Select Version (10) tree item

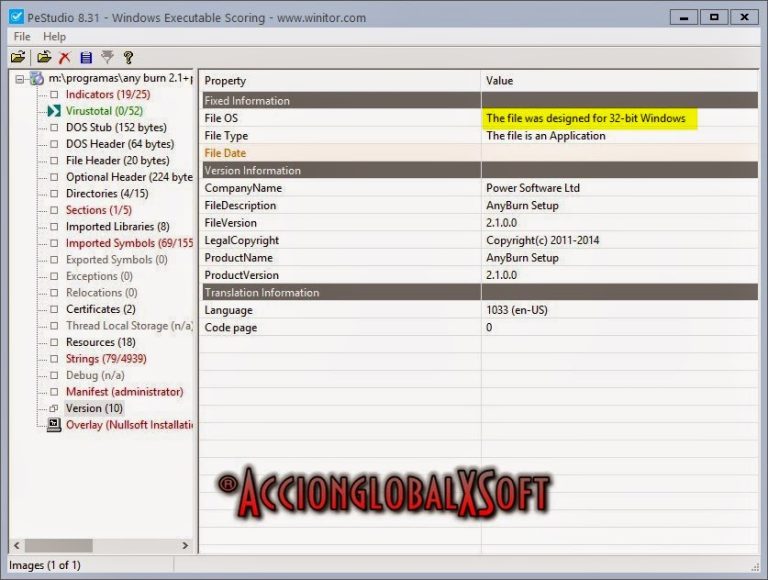[x=94, y=409]
